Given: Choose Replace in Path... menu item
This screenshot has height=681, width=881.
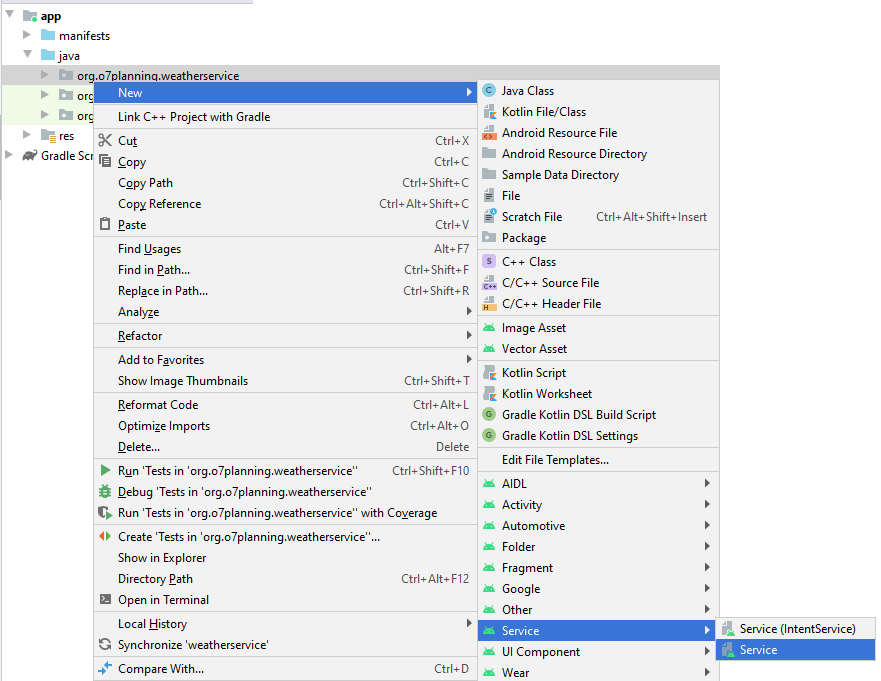Looking at the screenshot, I should pos(285,290).
